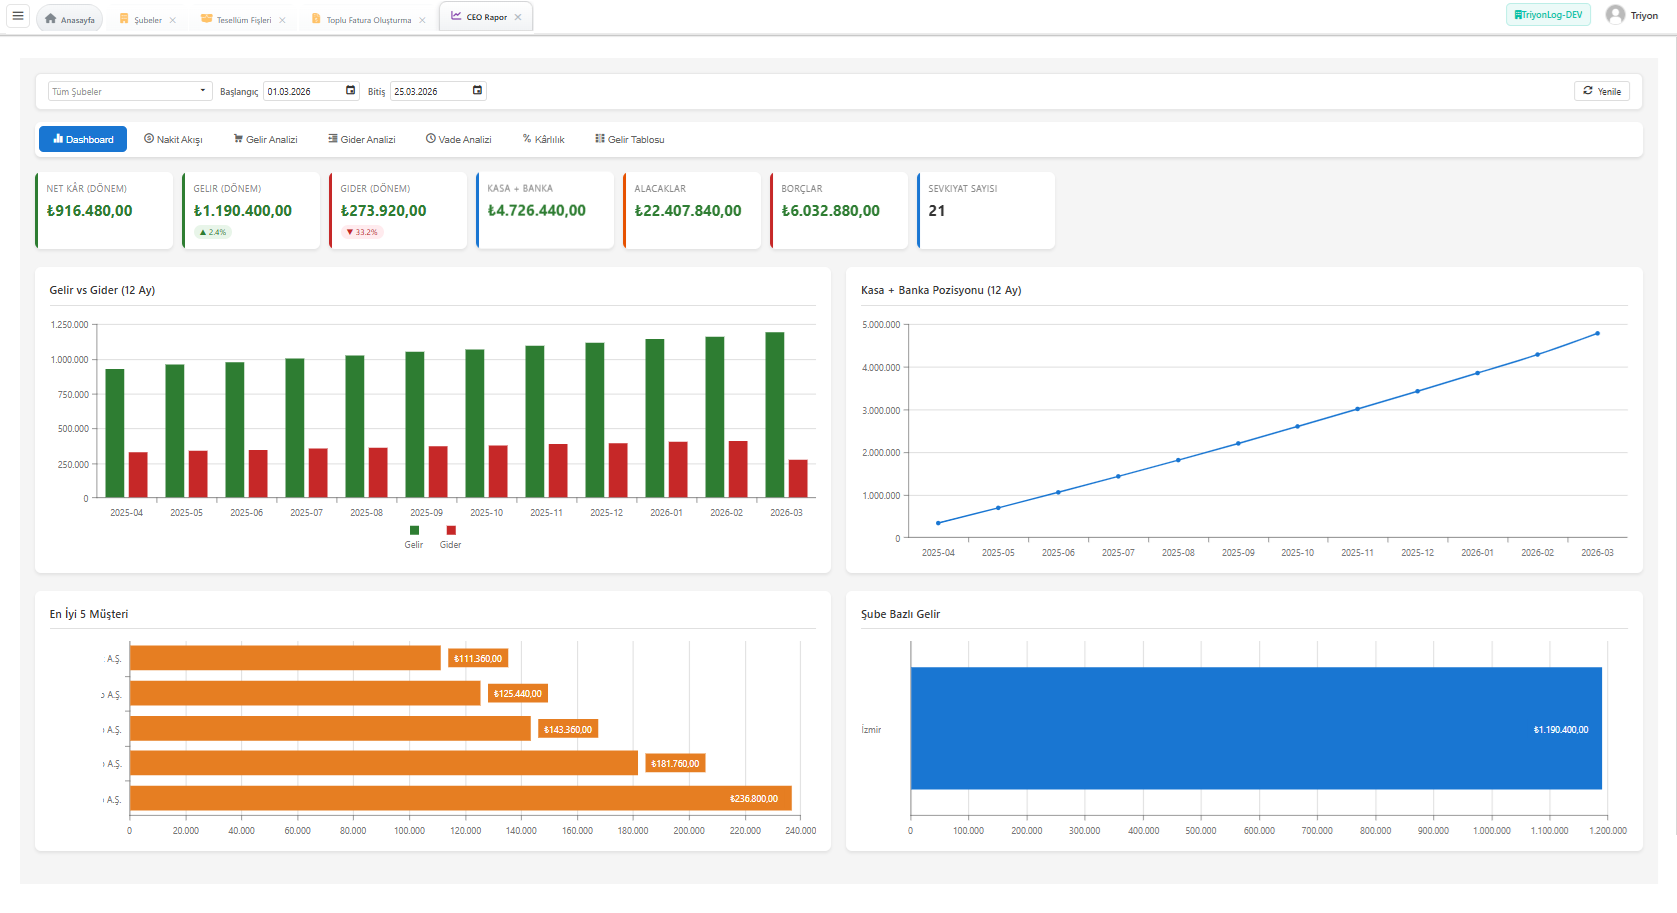The image size is (1677, 913).
Task: Click the İzmir bar in Şube Bazlı Gelir
Action: [x=1255, y=728]
